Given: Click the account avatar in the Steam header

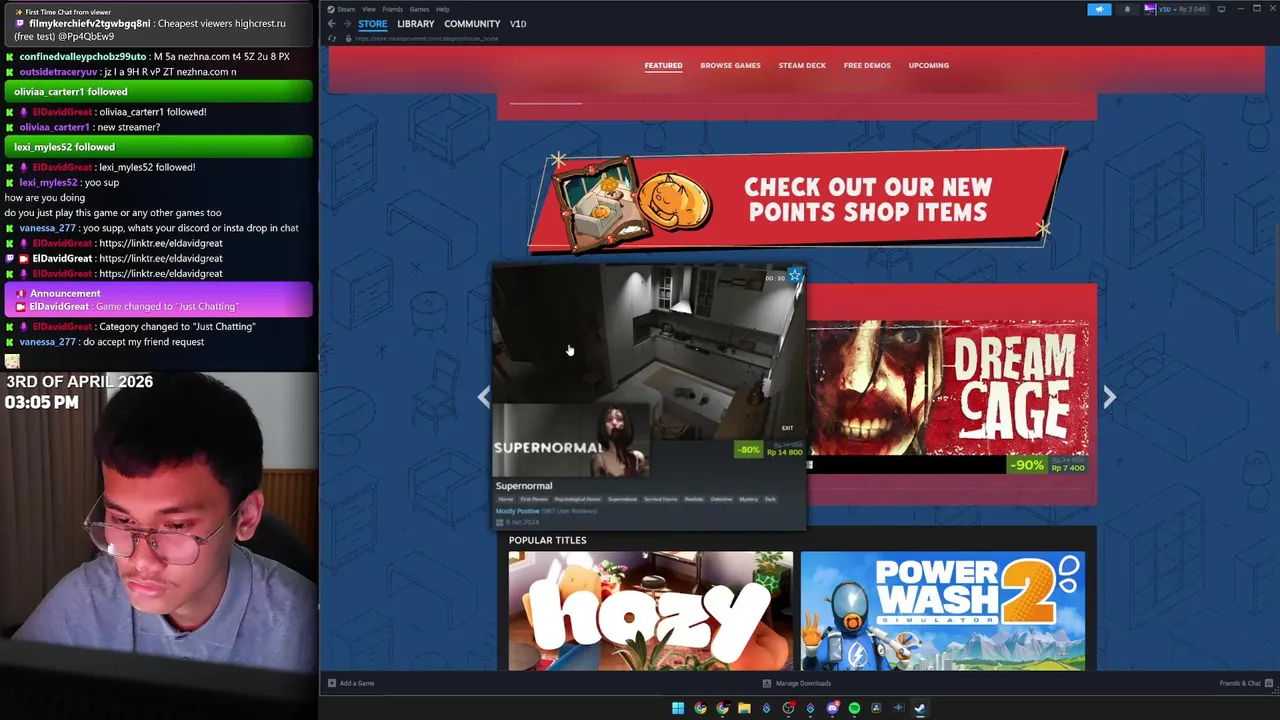Looking at the screenshot, I should (x=1150, y=9).
